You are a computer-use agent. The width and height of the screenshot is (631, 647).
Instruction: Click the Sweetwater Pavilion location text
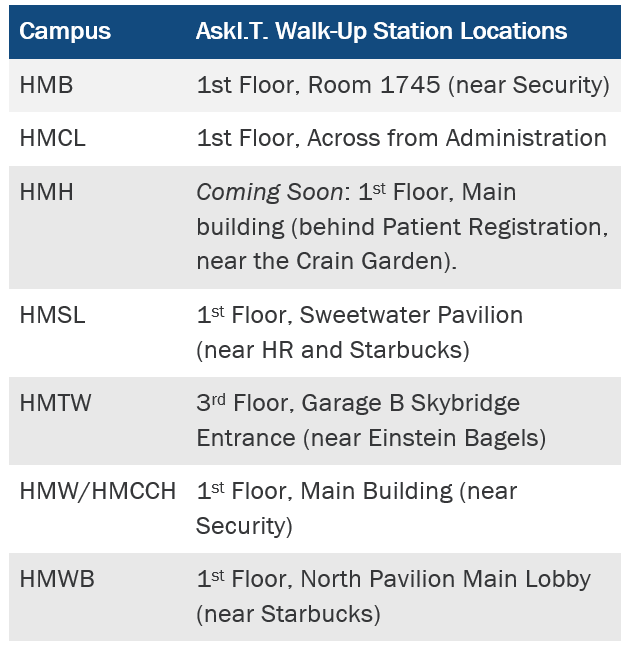(x=410, y=315)
